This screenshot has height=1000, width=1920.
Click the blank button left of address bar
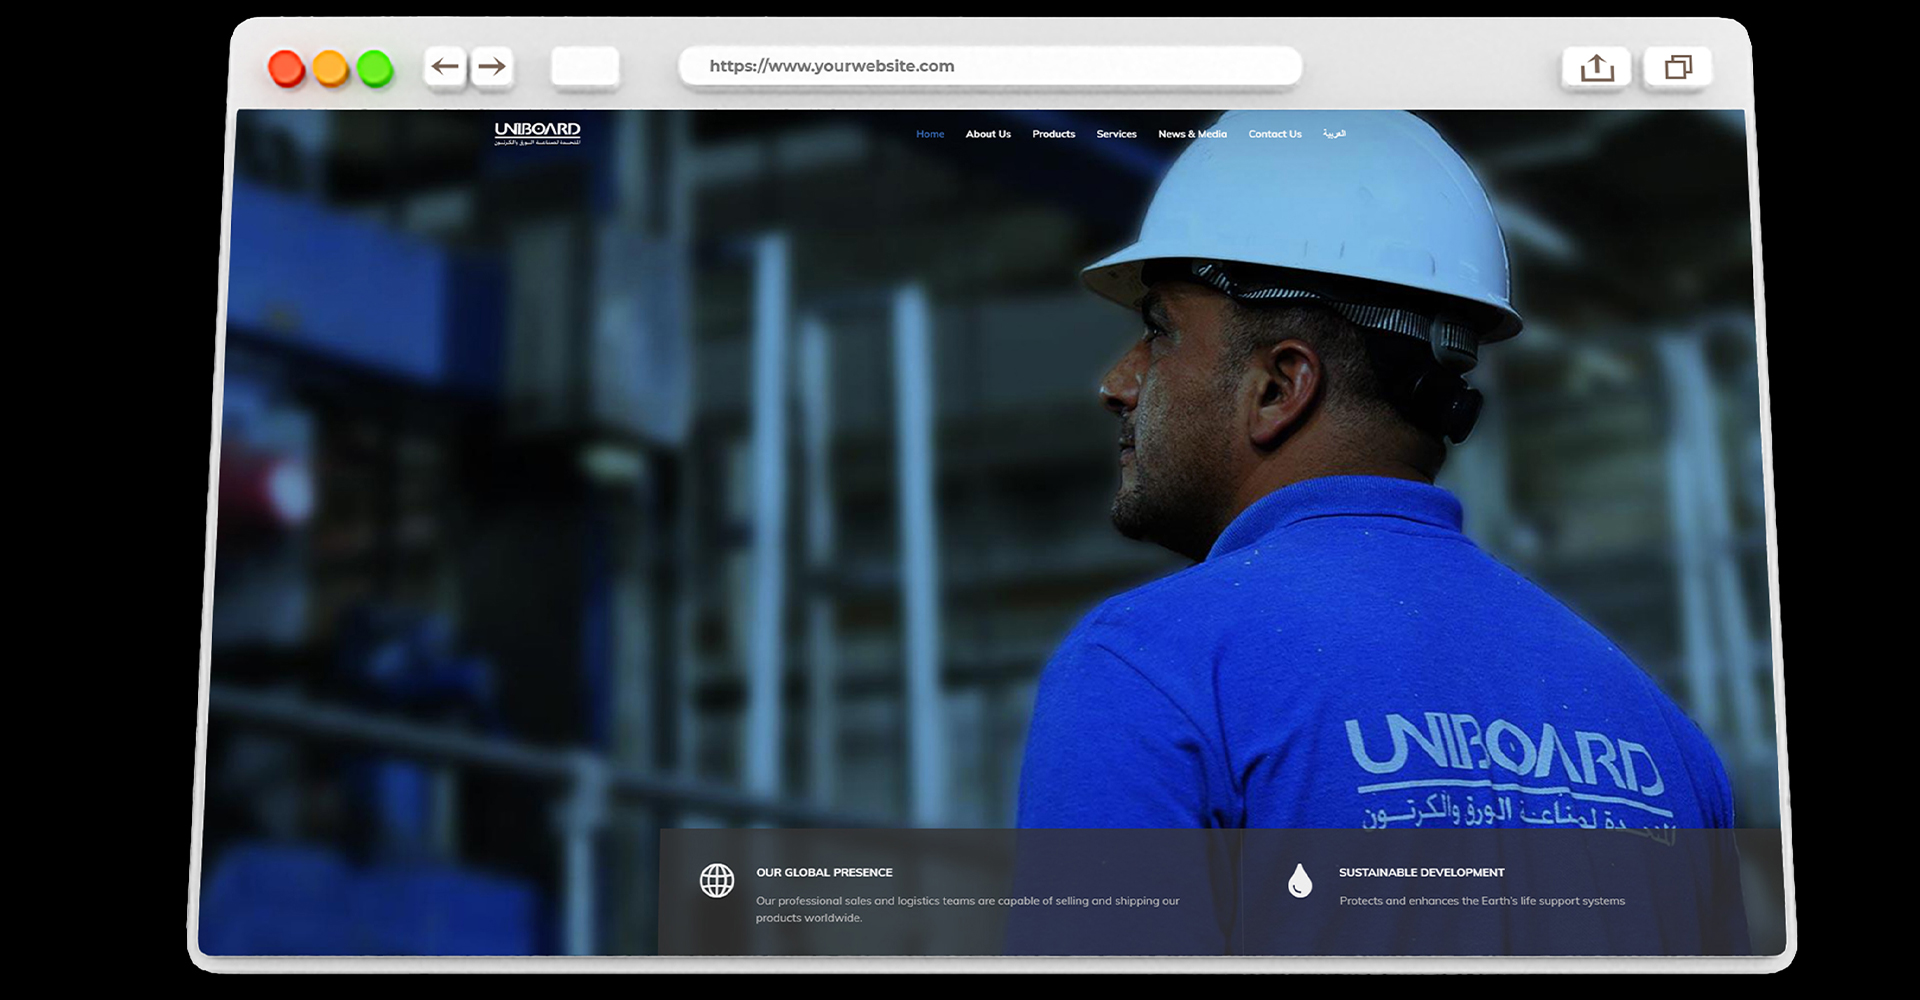tap(585, 67)
